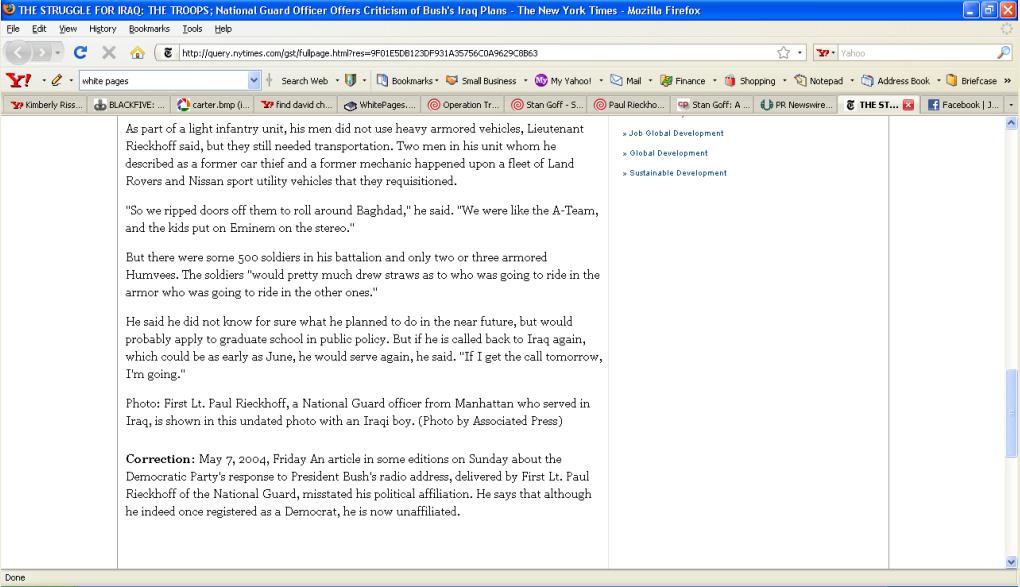1020x587 pixels.
Task: Click the vertical scrollbar down arrow
Action: click(x=1010, y=562)
